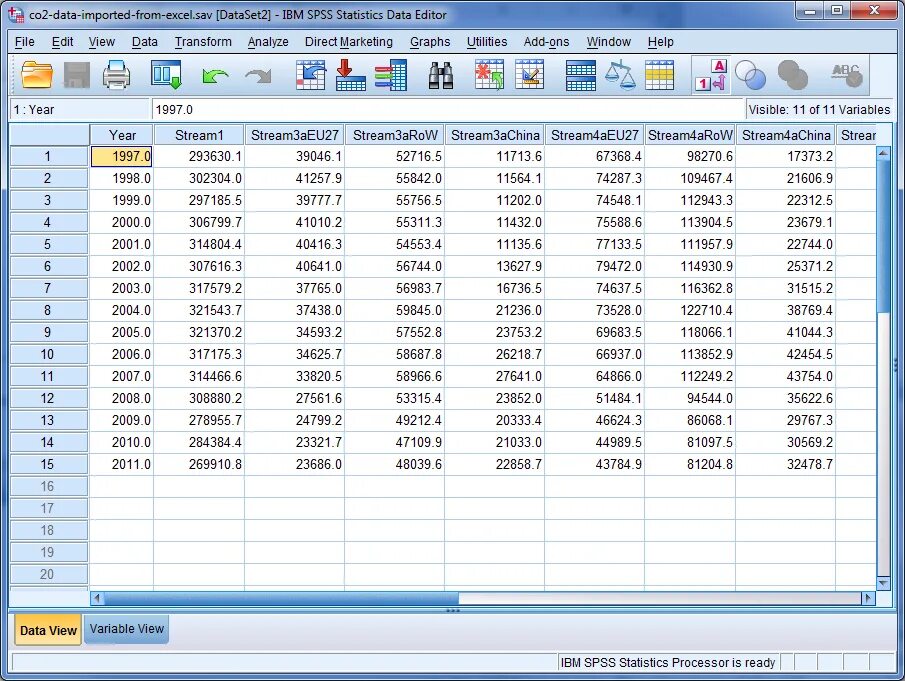Select Stream4aChina cell 32478.7
Image resolution: width=905 pixels, height=681 pixels.
[786, 465]
